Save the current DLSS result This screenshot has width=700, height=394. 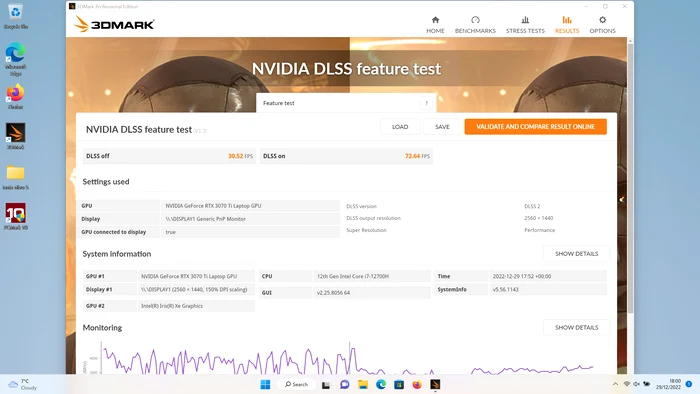point(442,127)
